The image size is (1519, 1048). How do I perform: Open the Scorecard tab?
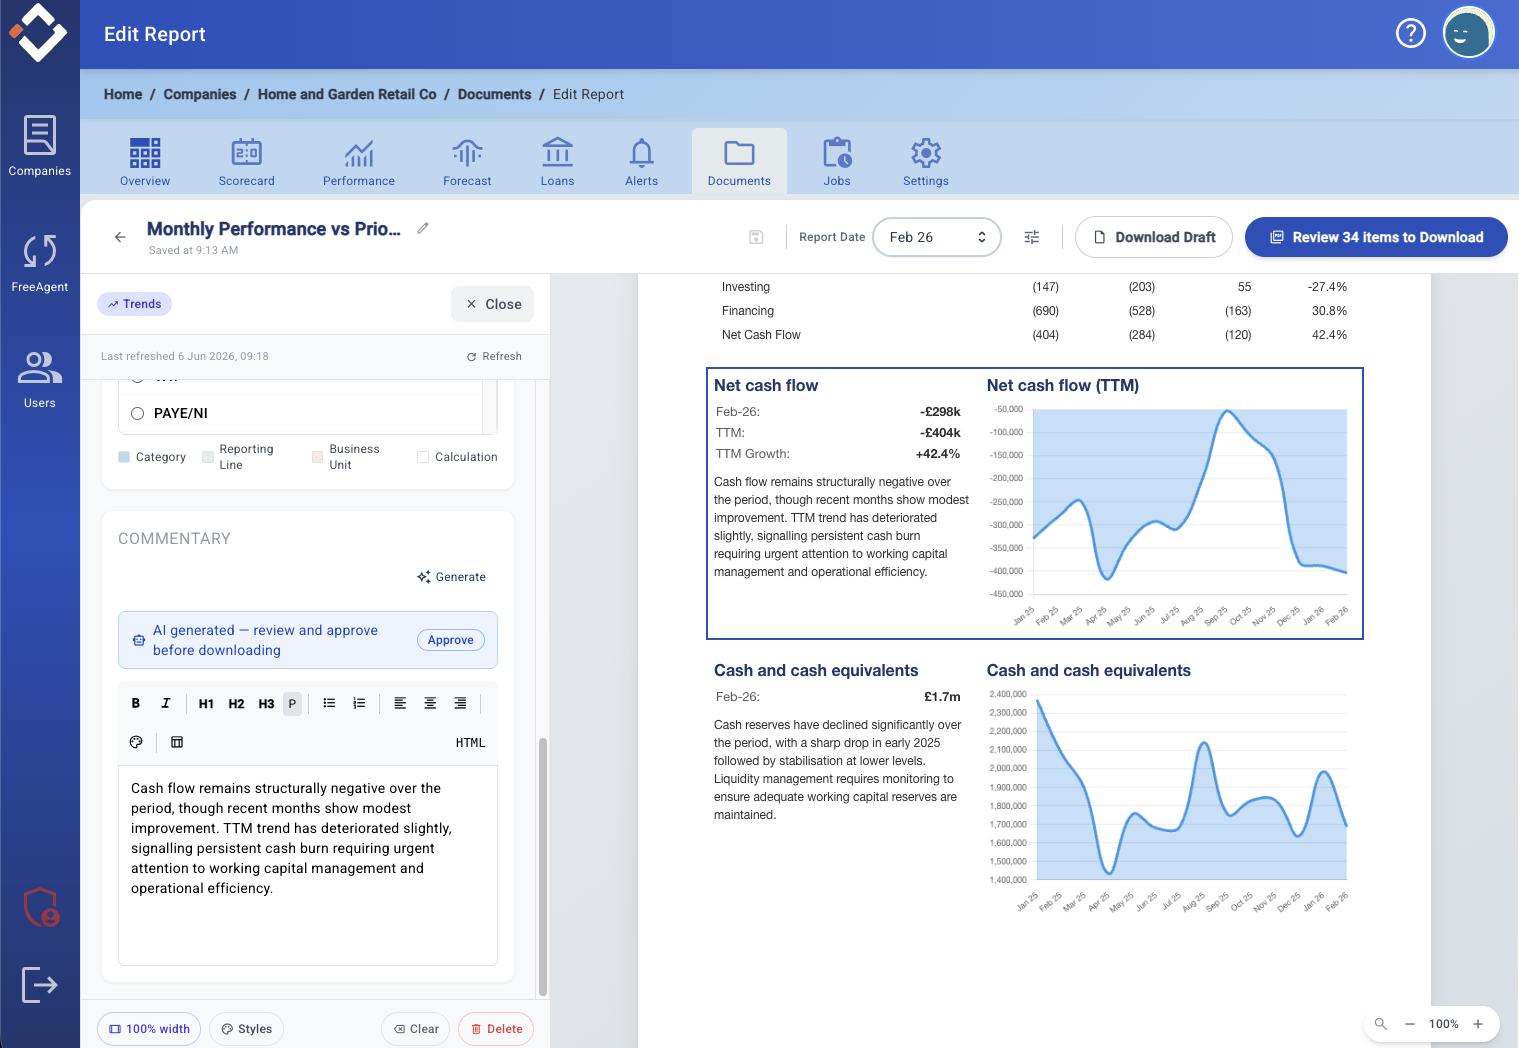tap(247, 162)
